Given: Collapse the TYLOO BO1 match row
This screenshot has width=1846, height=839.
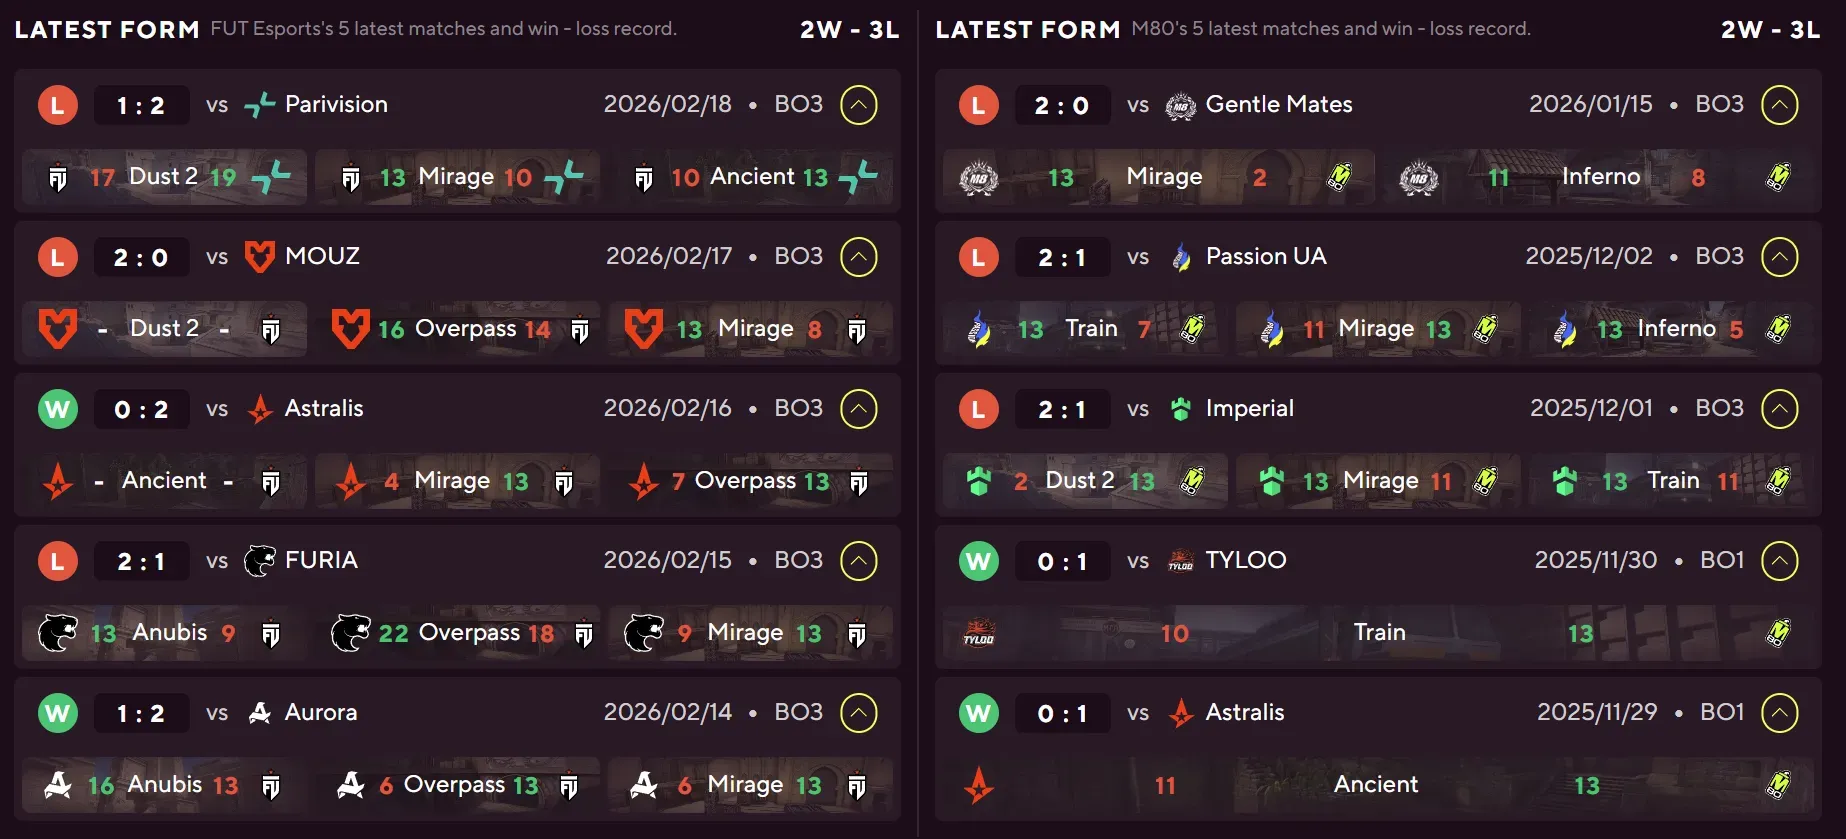Looking at the screenshot, I should 1779,561.
